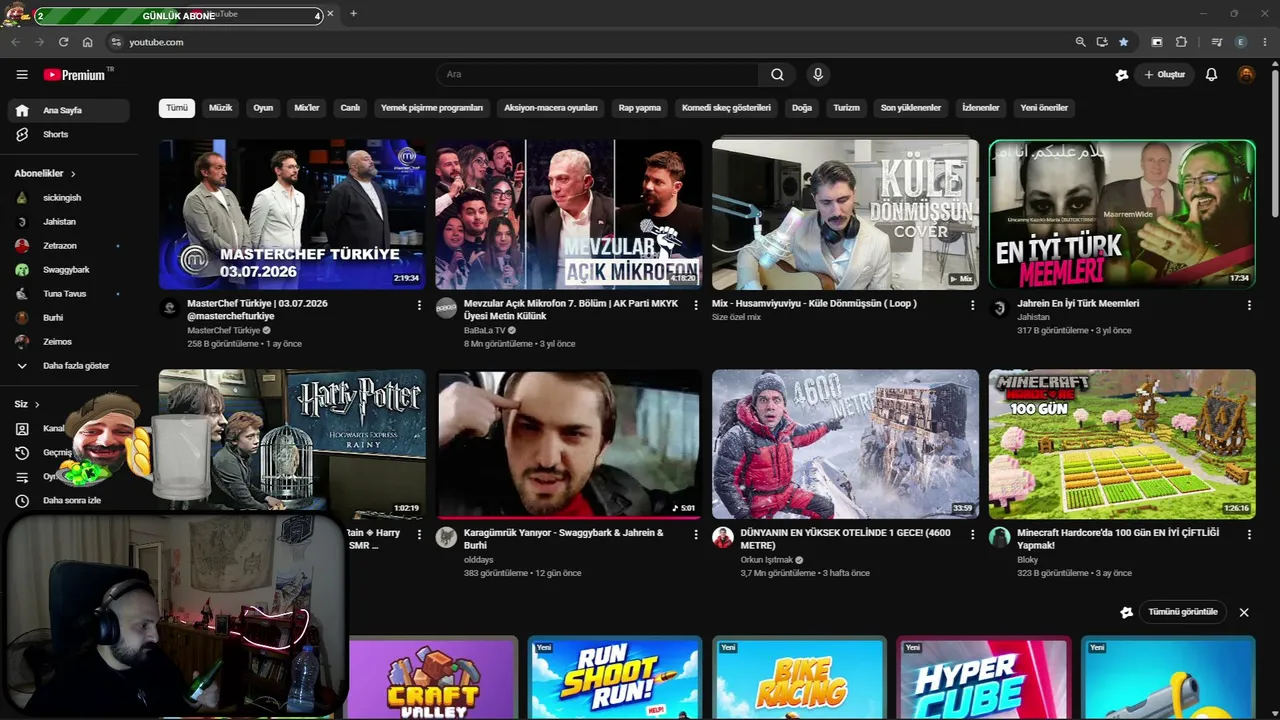Open Swaggybark channel avatar in sidebar
This screenshot has height=720, width=1280.
click(22, 270)
